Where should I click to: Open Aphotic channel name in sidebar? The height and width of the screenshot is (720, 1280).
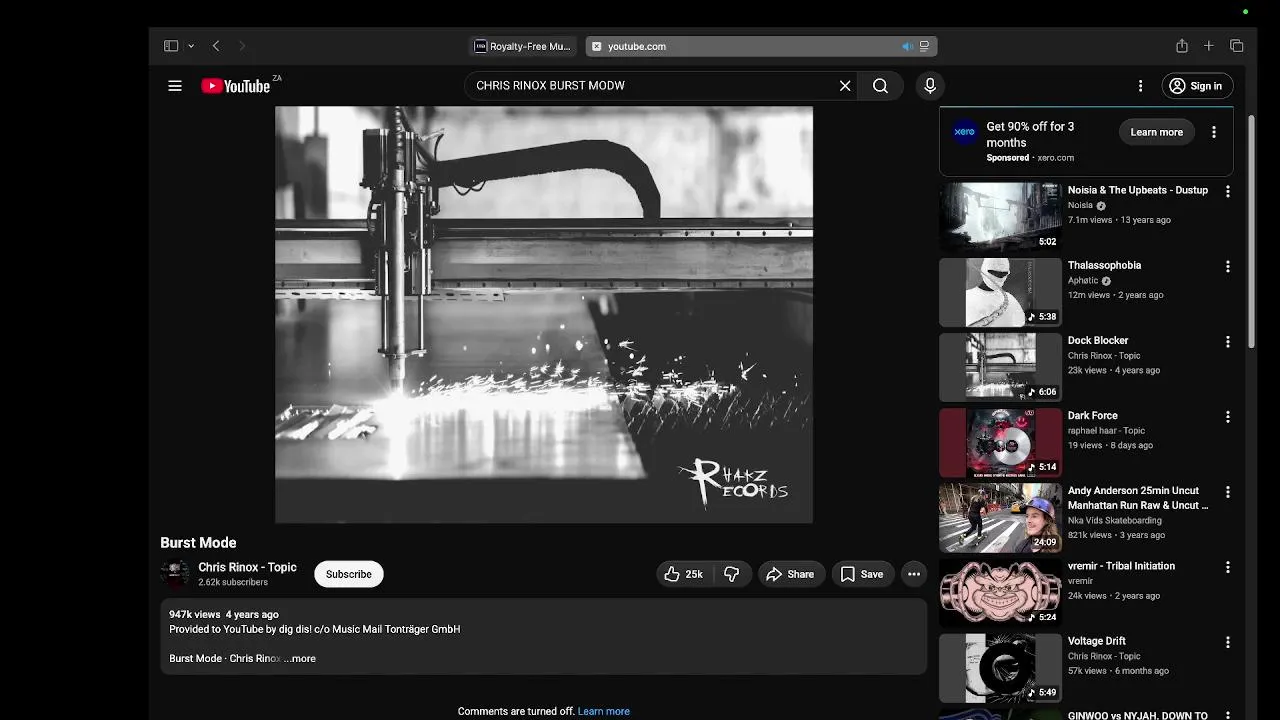[x=1083, y=281]
